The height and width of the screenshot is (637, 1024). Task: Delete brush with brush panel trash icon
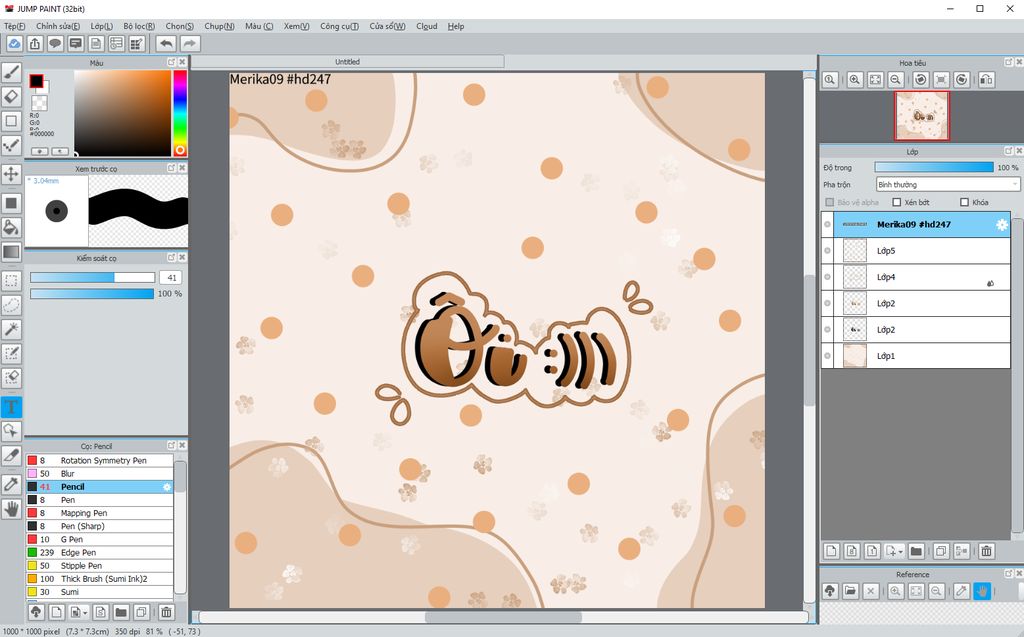pos(166,612)
